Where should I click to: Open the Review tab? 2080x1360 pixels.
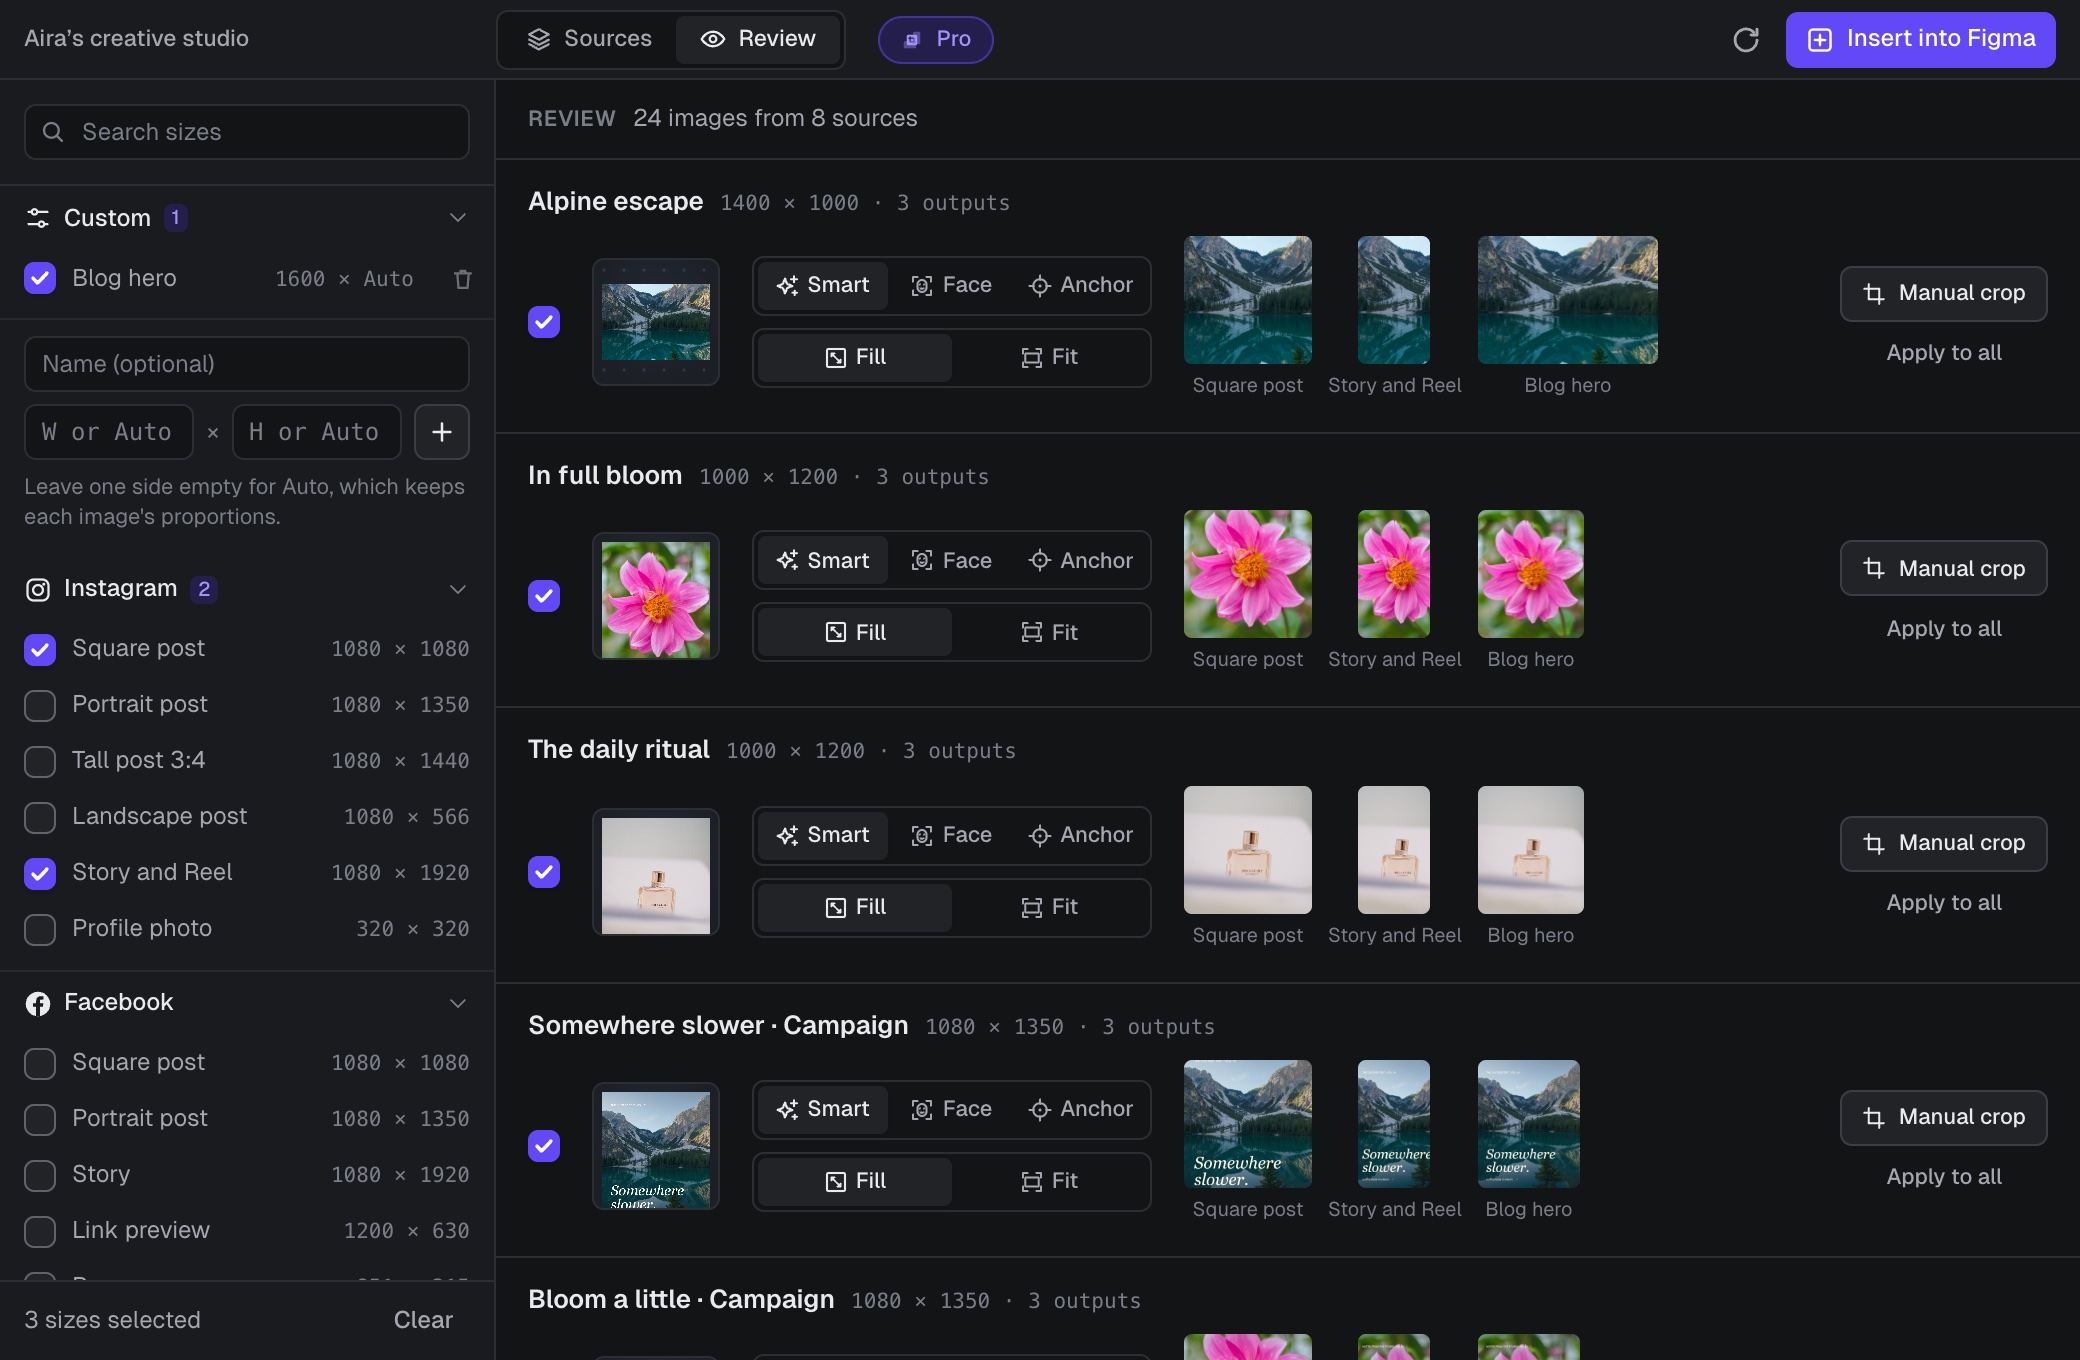click(x=758, y=39)
